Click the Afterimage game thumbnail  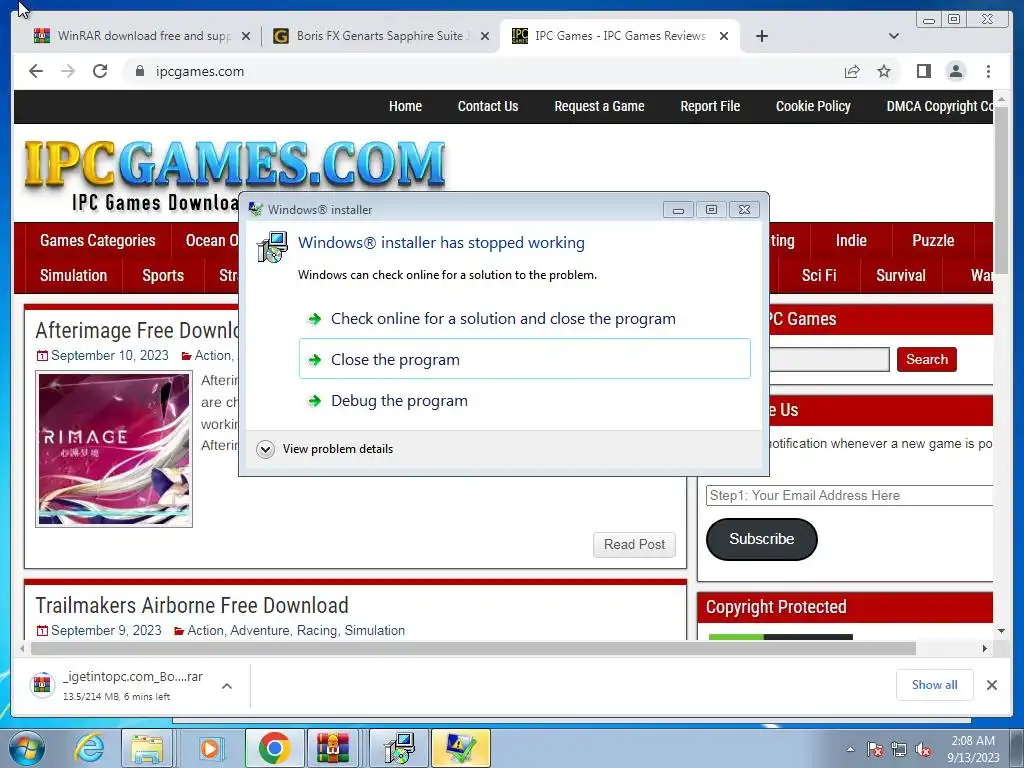point(114,449)
